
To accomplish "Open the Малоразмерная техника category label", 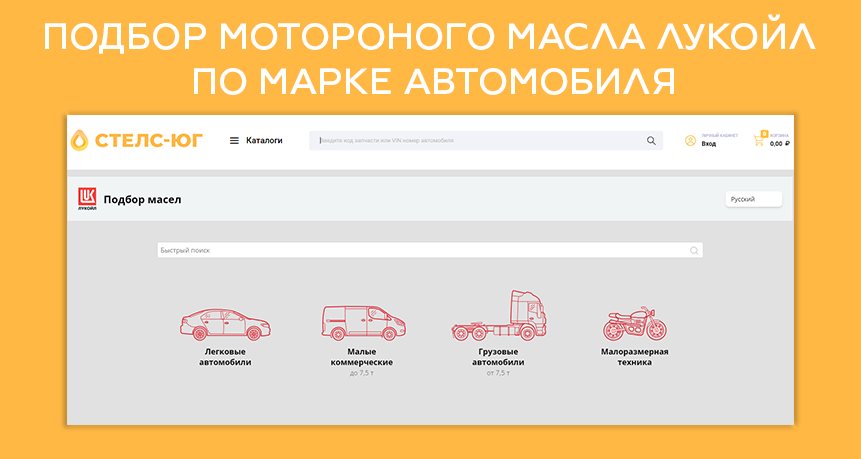I will point(635,357).
